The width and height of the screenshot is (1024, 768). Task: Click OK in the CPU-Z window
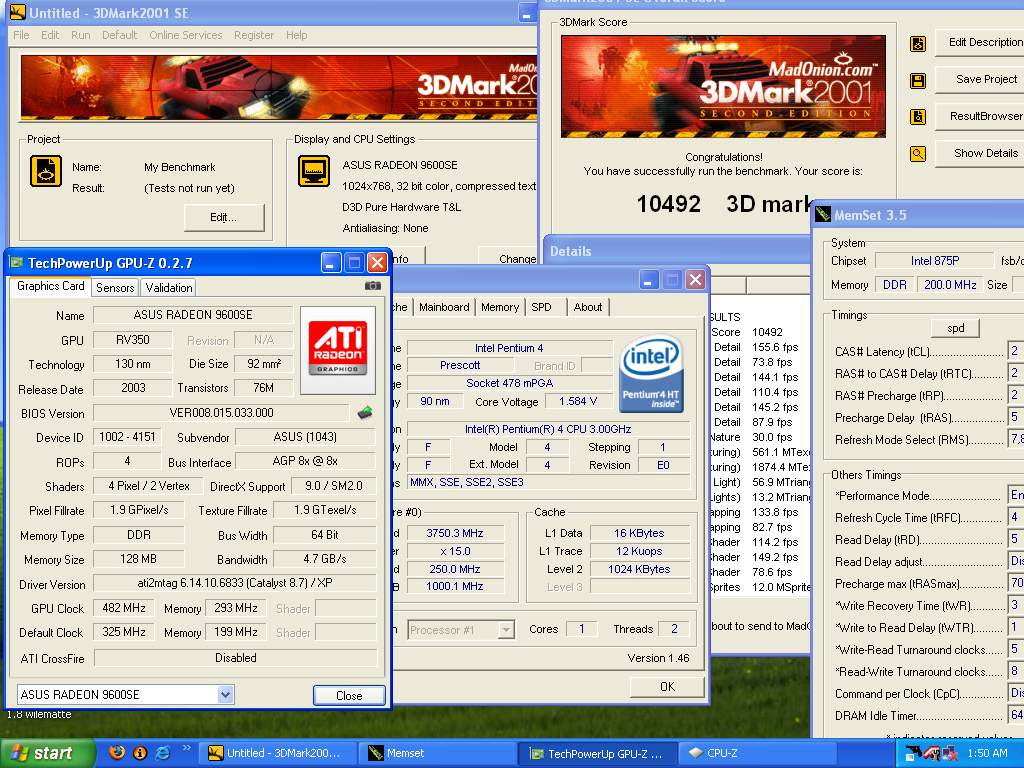667,686
